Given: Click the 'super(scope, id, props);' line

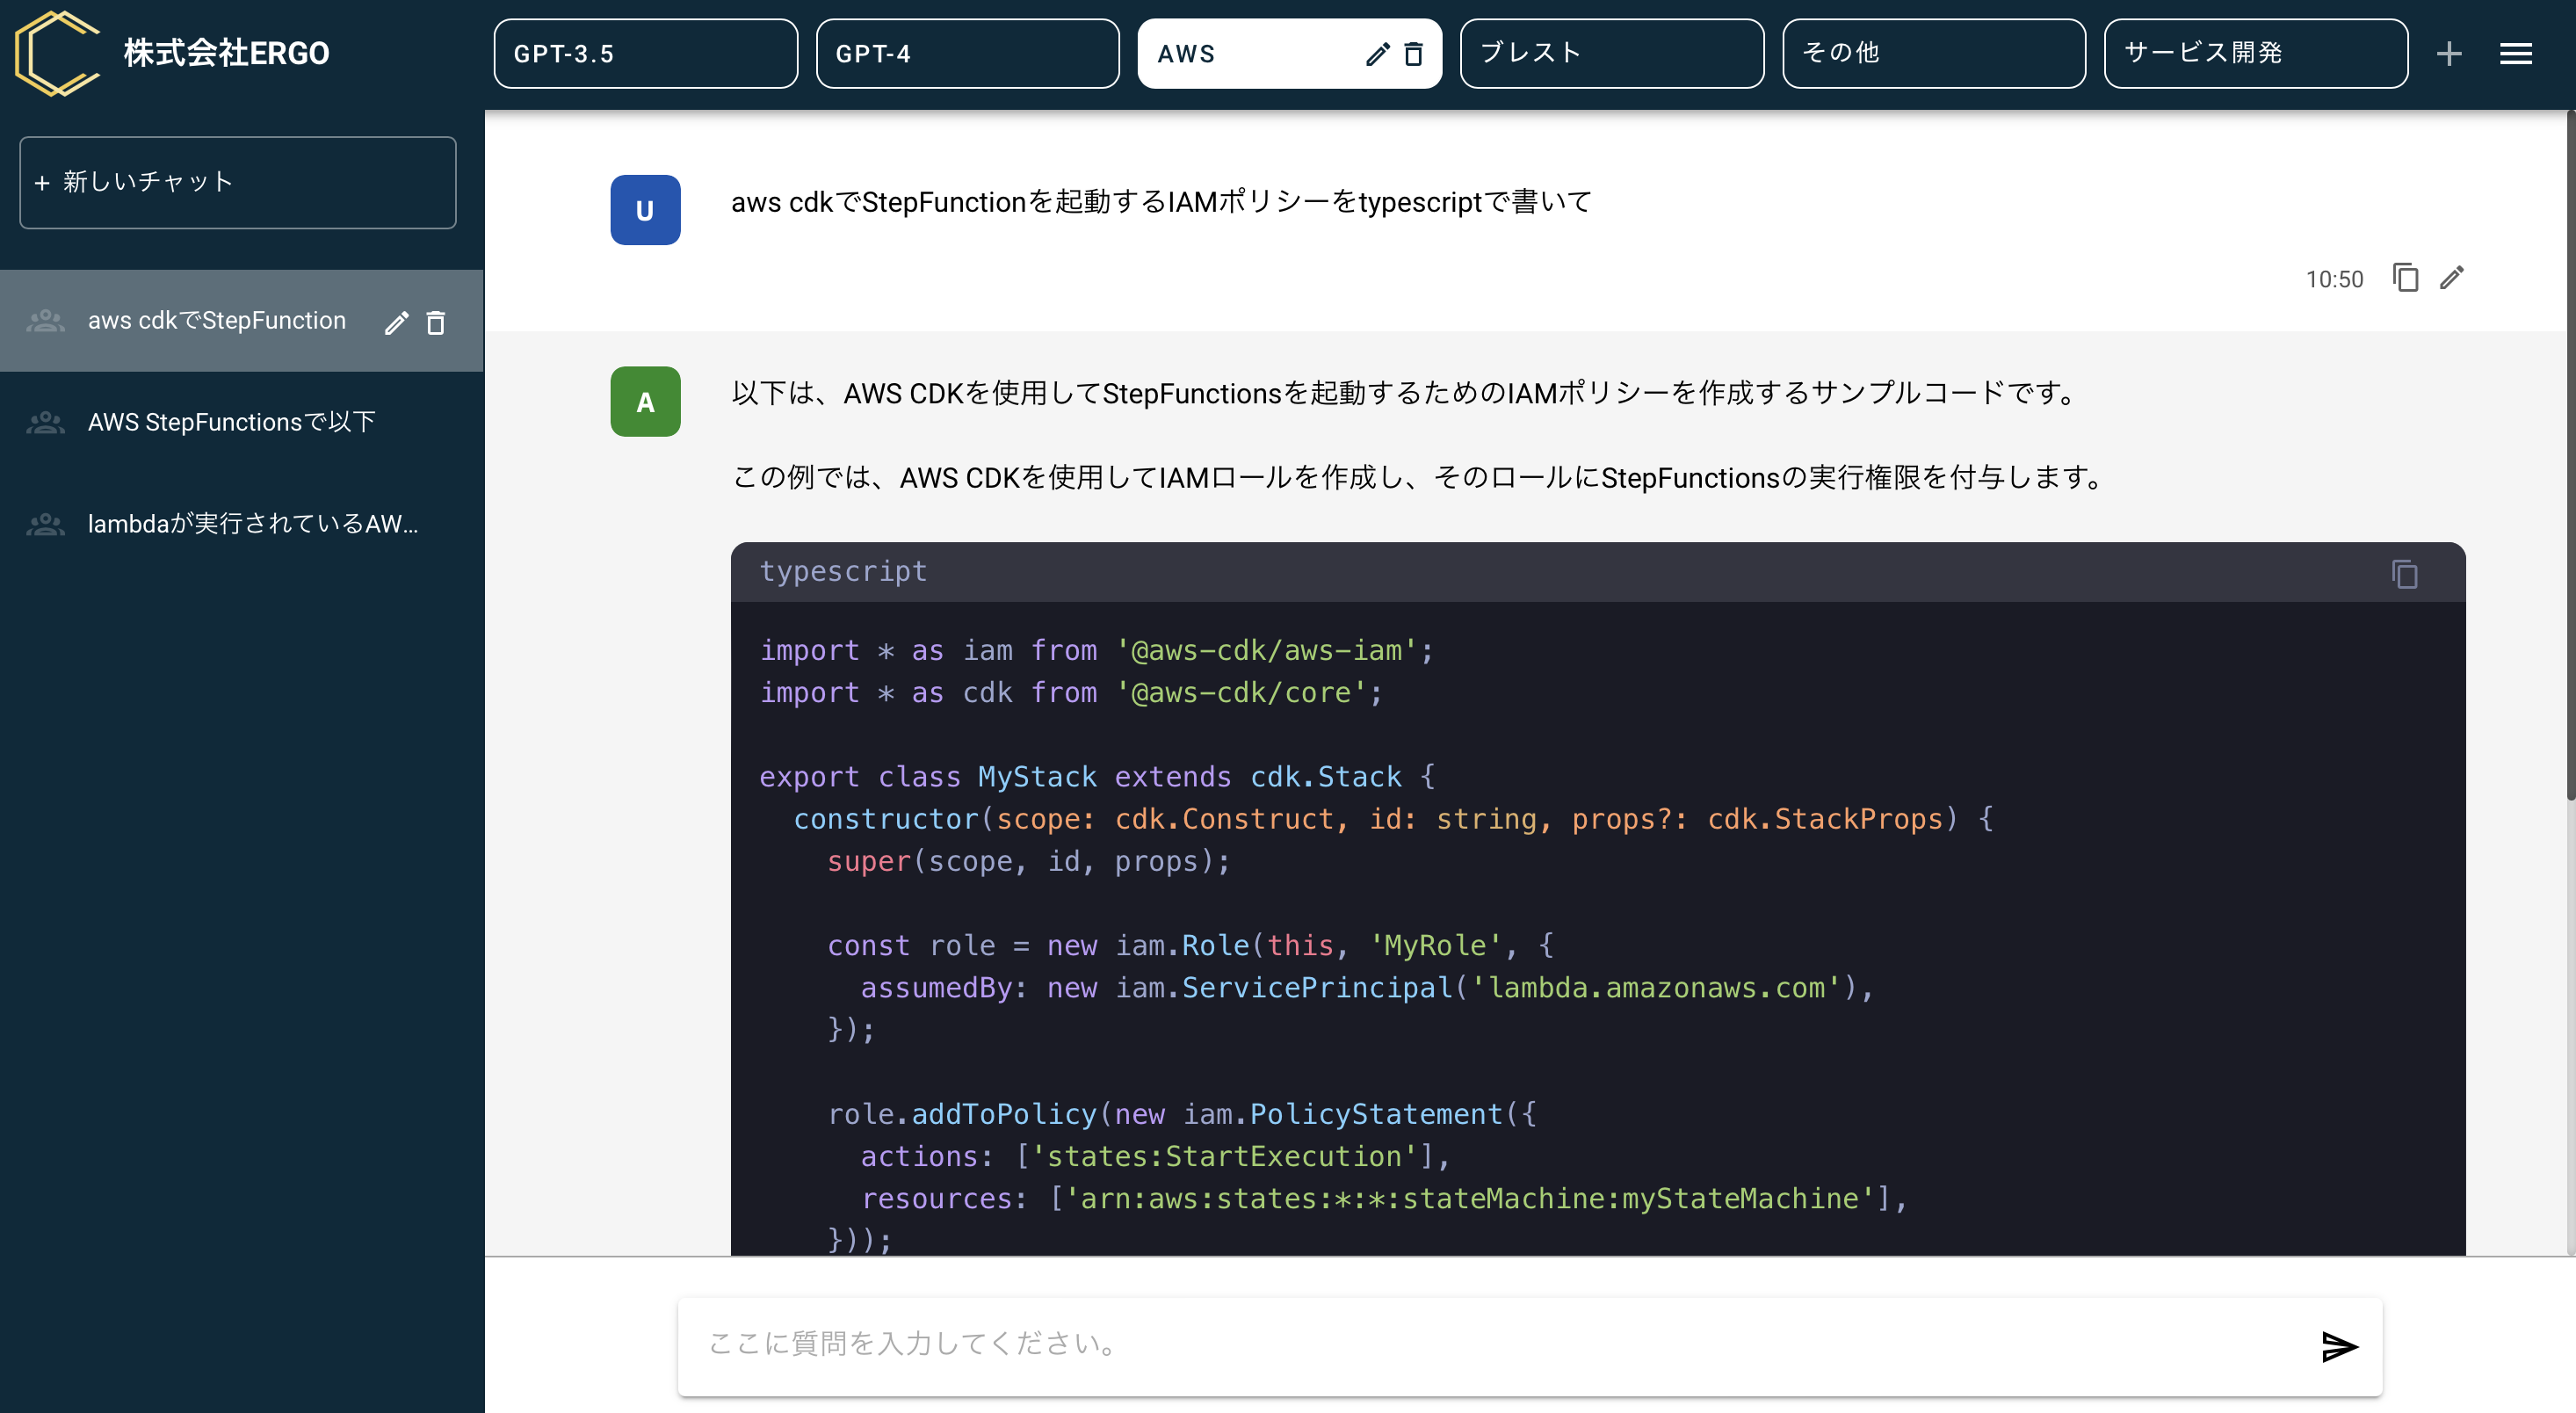Looking at the screenshot, I should pyautogui.click(x=1029, y=862).
